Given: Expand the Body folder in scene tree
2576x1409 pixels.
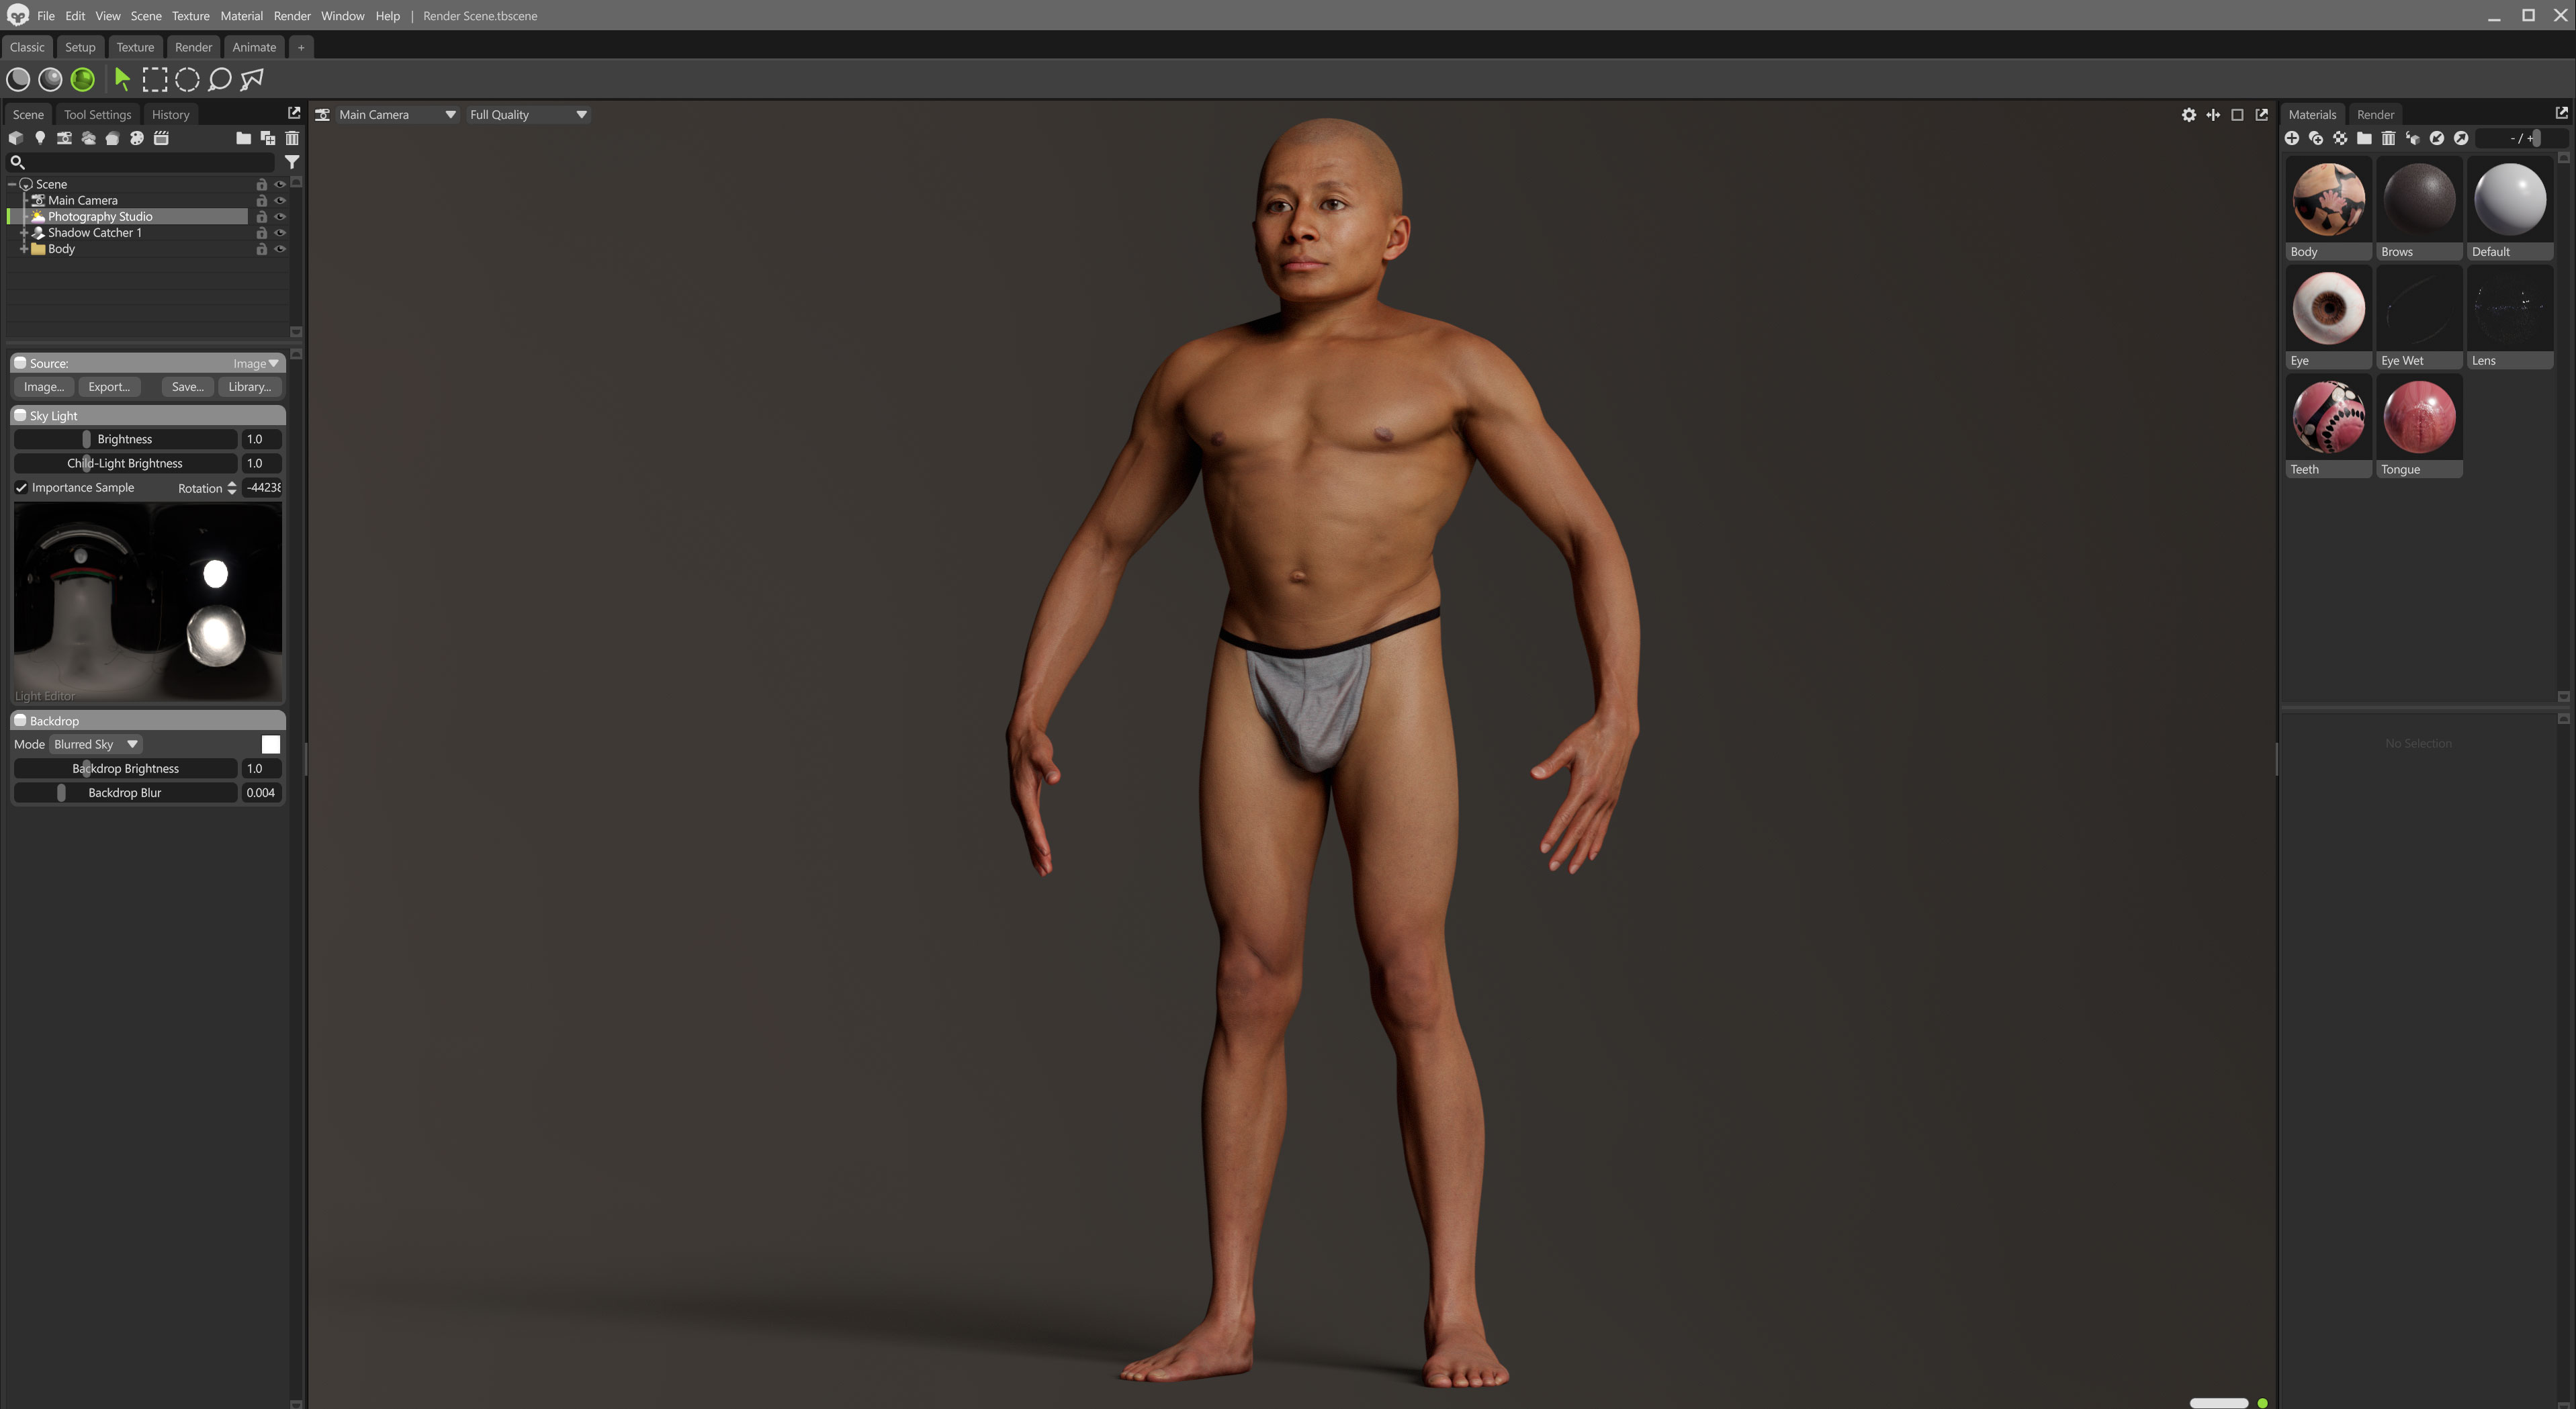Looking at the screenshot, I should (x=23, y=249).
